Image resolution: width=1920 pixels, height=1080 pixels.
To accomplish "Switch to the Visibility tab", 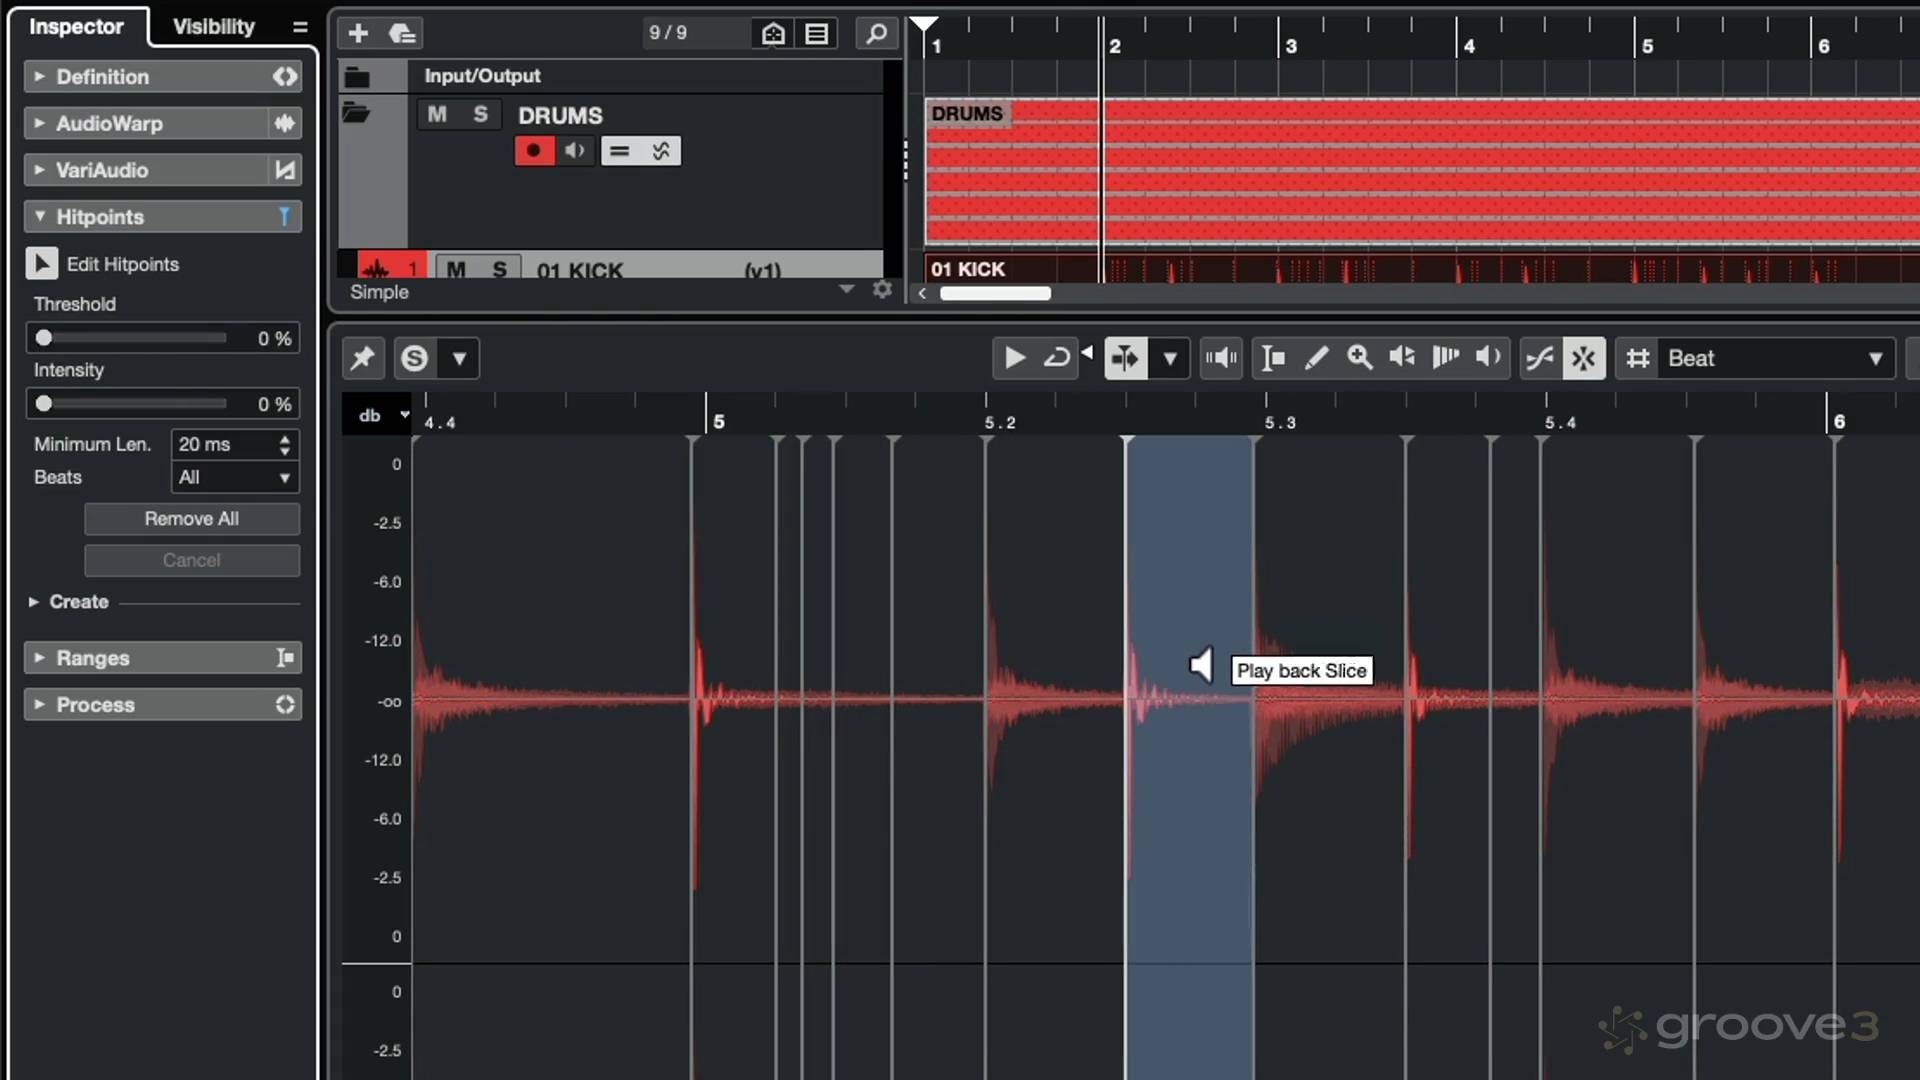I will [213, 27].
